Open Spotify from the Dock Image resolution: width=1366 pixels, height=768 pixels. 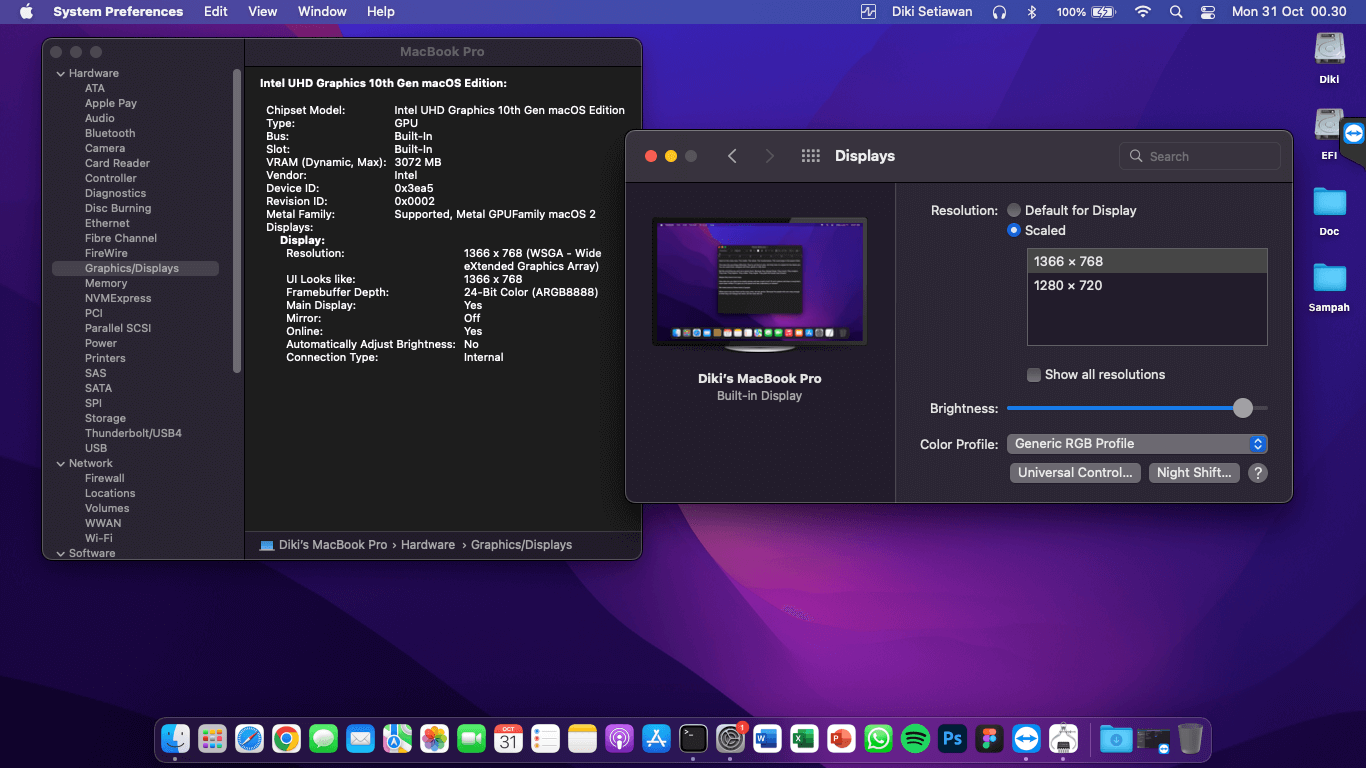point(915,739)
